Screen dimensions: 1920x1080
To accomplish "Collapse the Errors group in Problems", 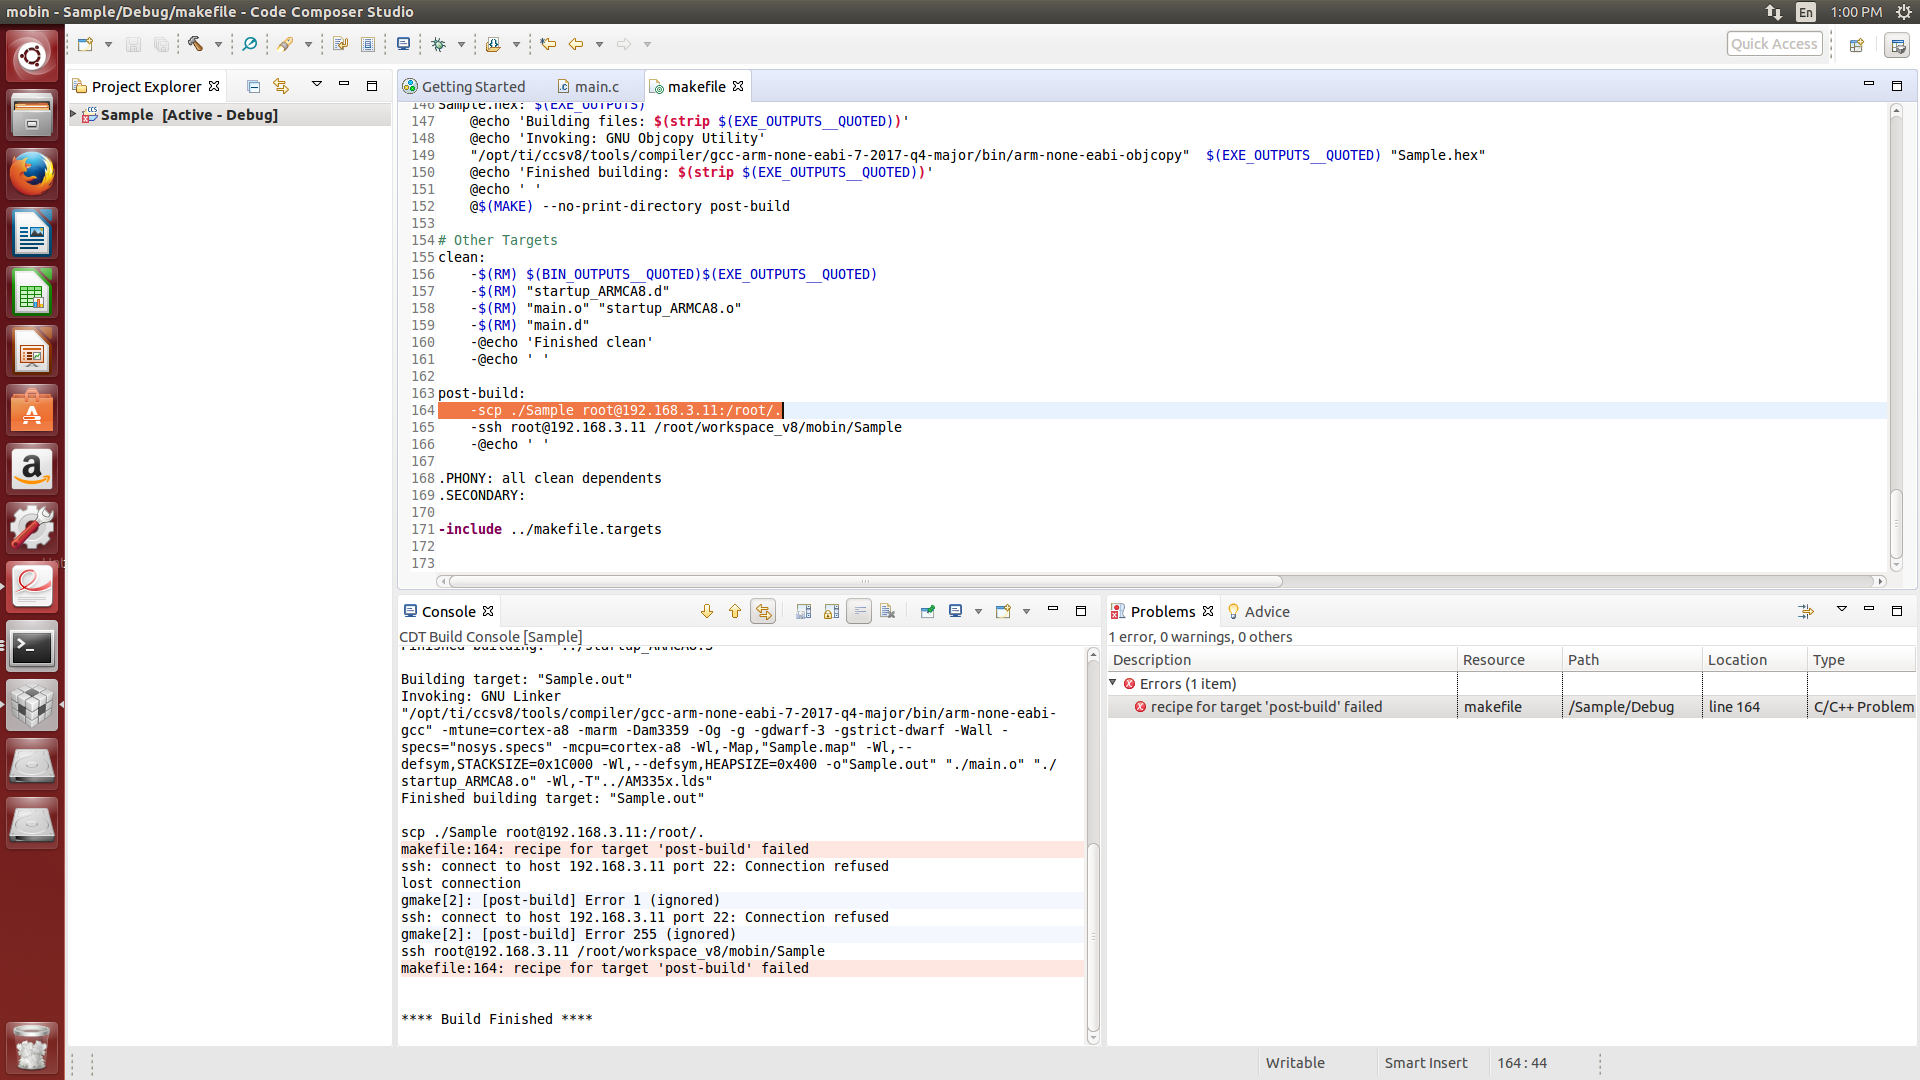I will point(1113,683).
